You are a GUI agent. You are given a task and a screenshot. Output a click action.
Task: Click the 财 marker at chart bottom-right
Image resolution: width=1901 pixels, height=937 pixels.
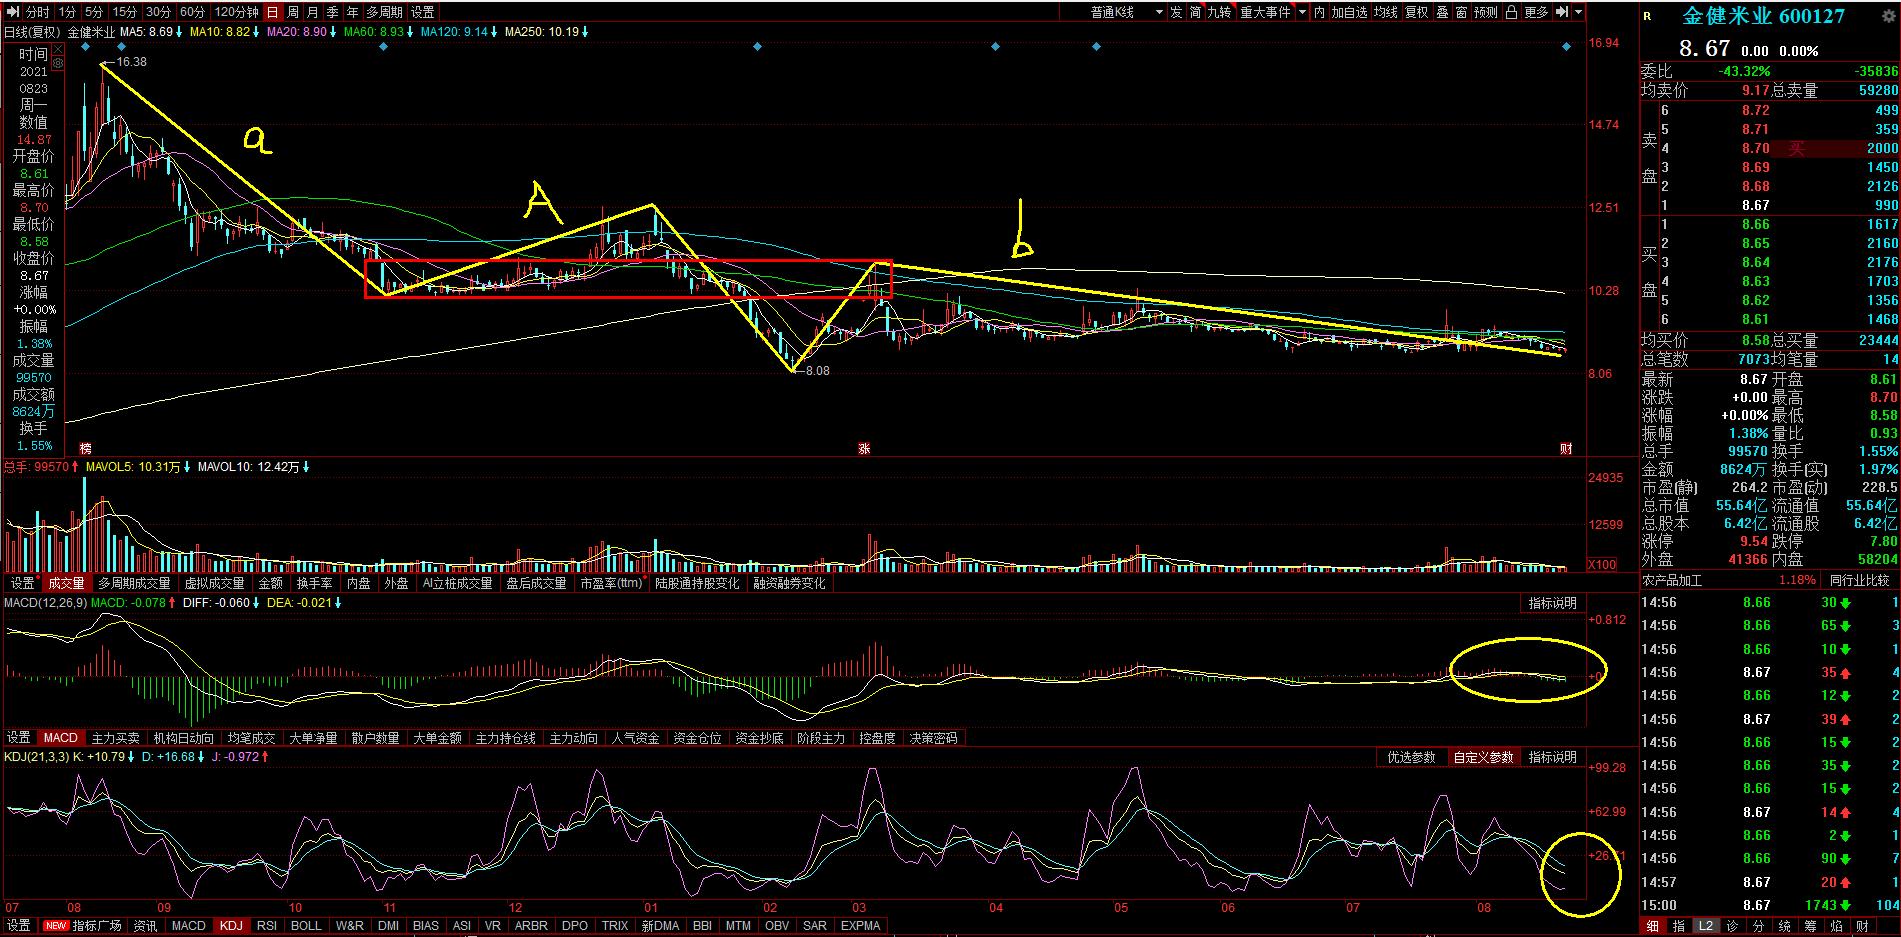[x=1567, y=449]
